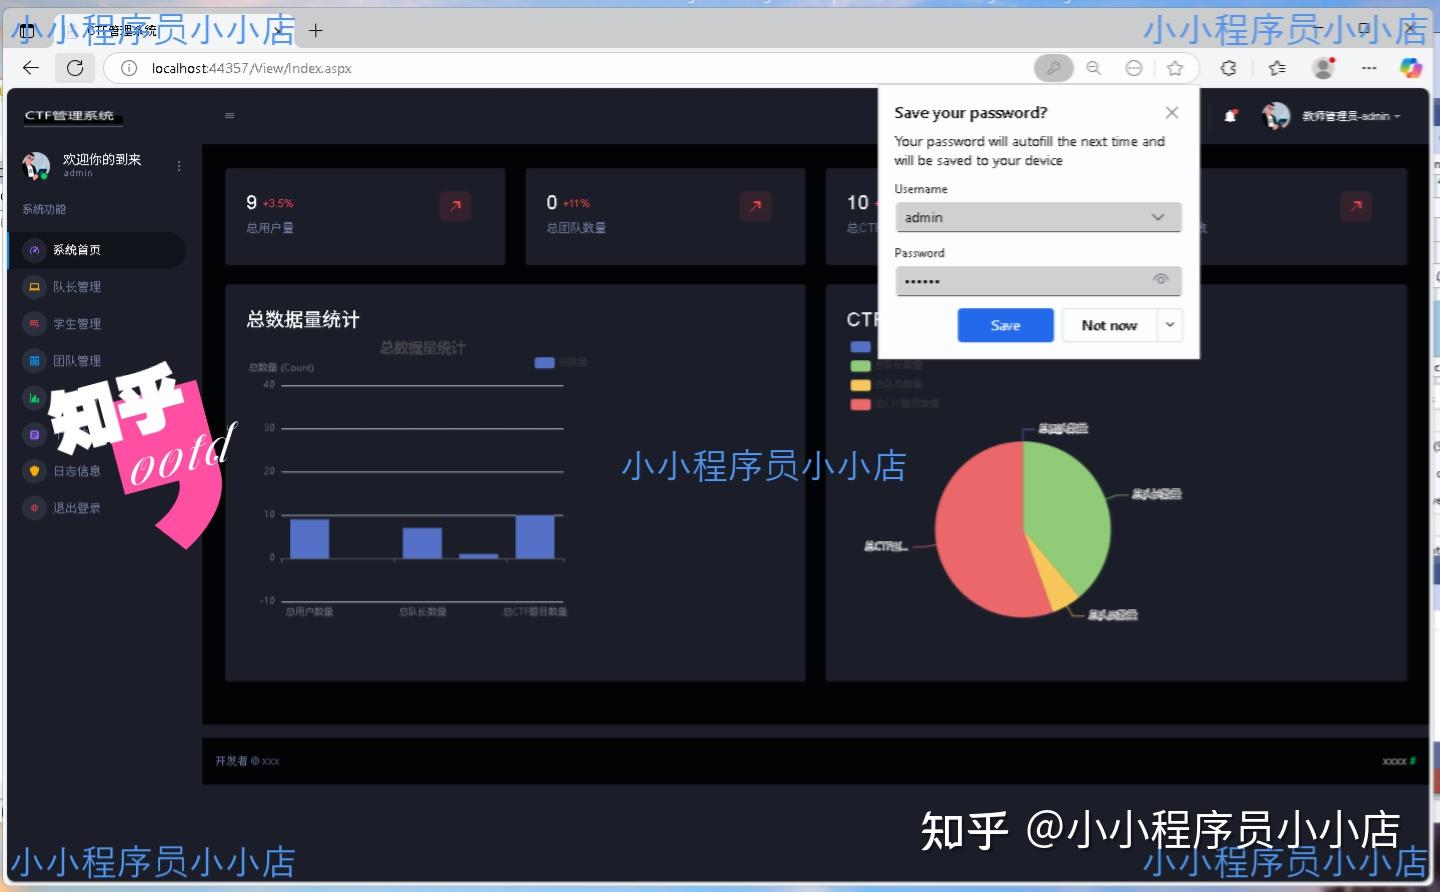Click the purple document sidebar icon

34,435
